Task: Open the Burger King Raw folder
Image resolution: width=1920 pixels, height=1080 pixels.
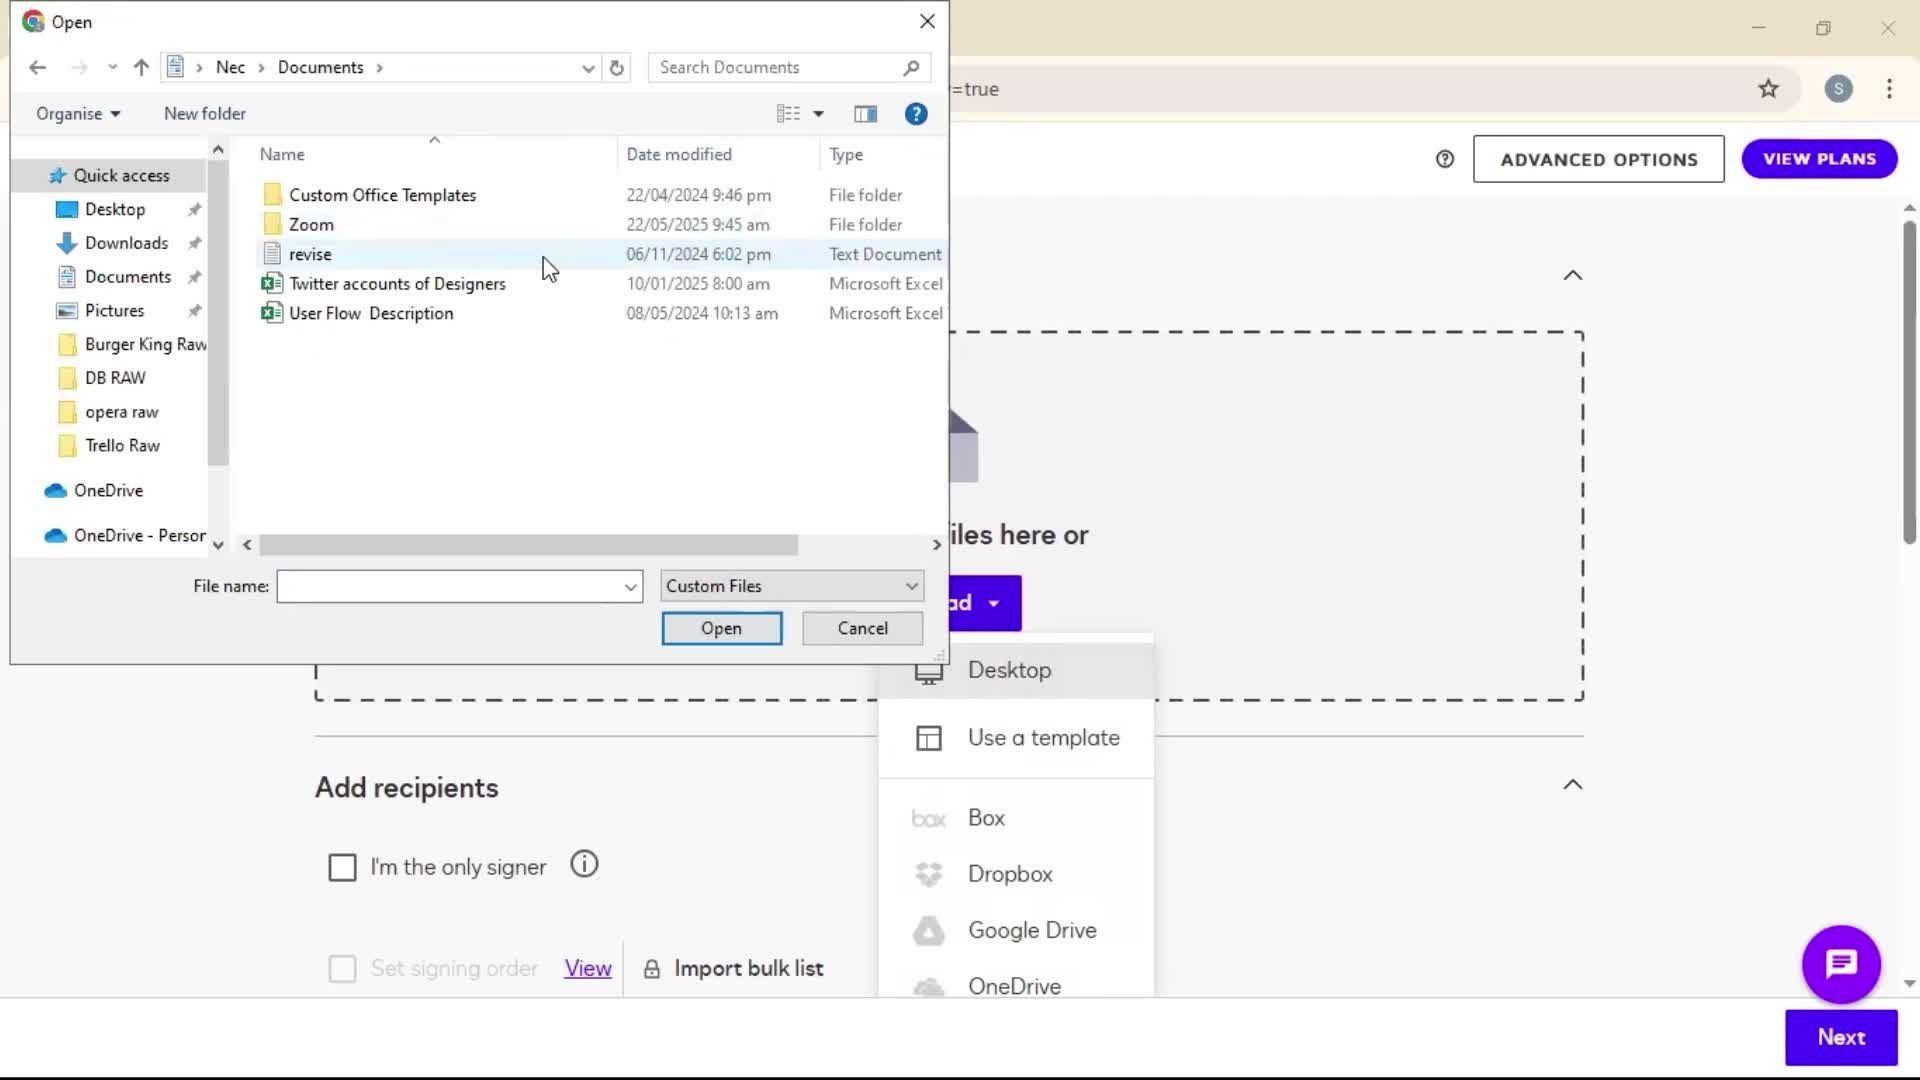Action: coord(132,344)
